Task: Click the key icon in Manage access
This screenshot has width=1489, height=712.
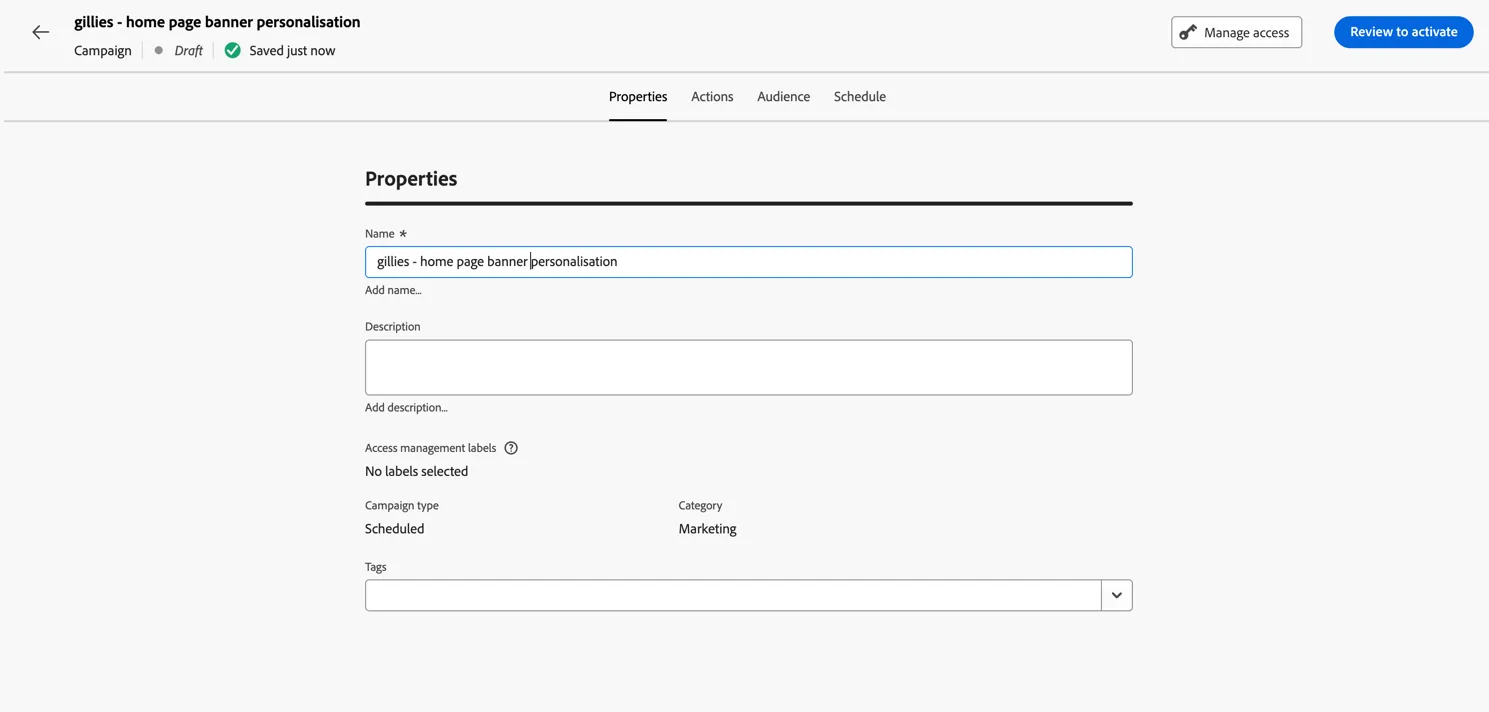Action: point(1188,32)
